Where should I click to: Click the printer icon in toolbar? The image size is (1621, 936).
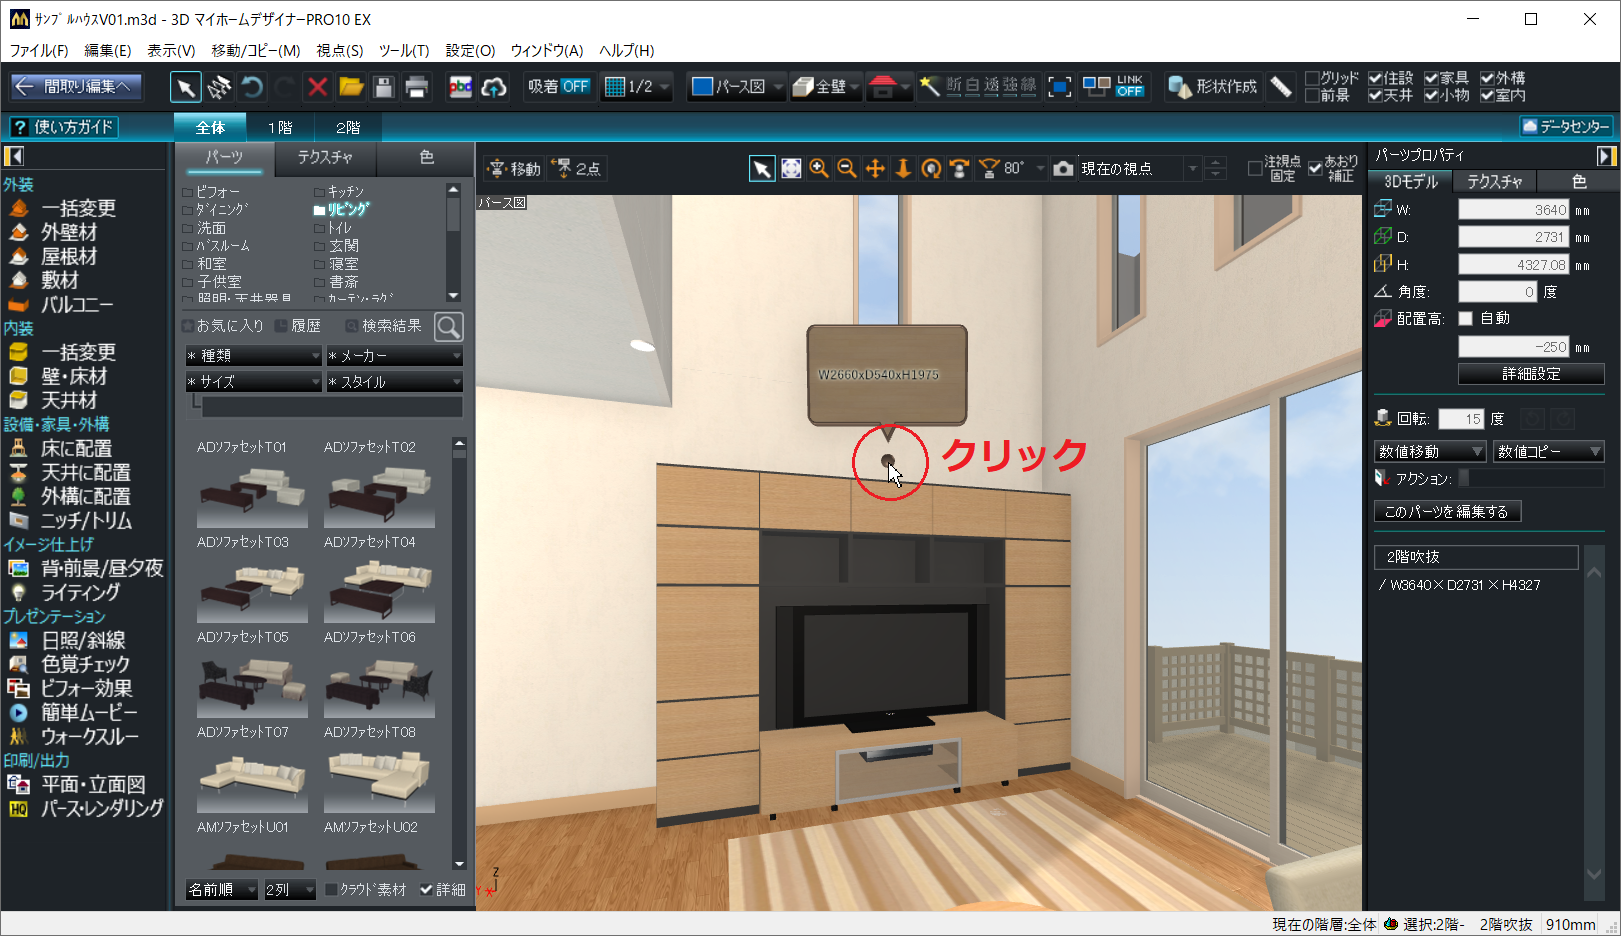pyautogui.click(x=416, y=87)
